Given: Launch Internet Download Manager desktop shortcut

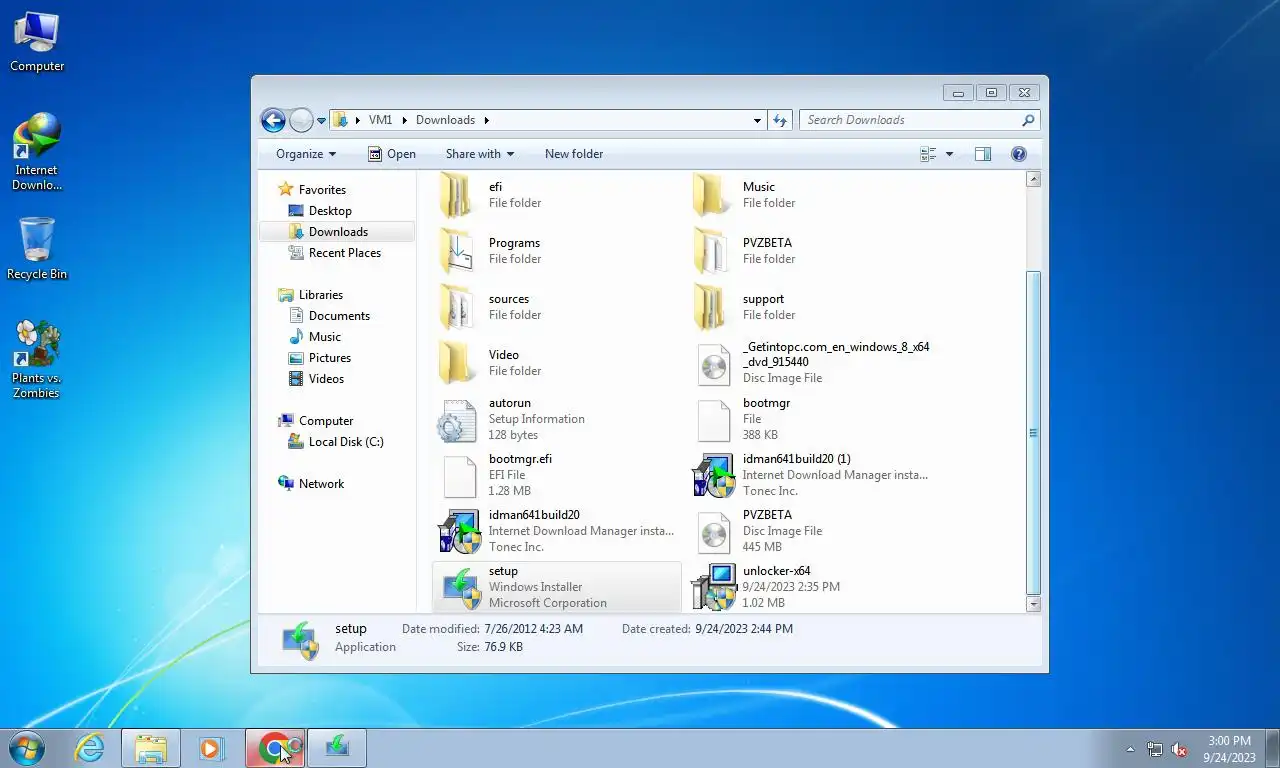Looking at the screenshot, I should click(x=37, y=152).
